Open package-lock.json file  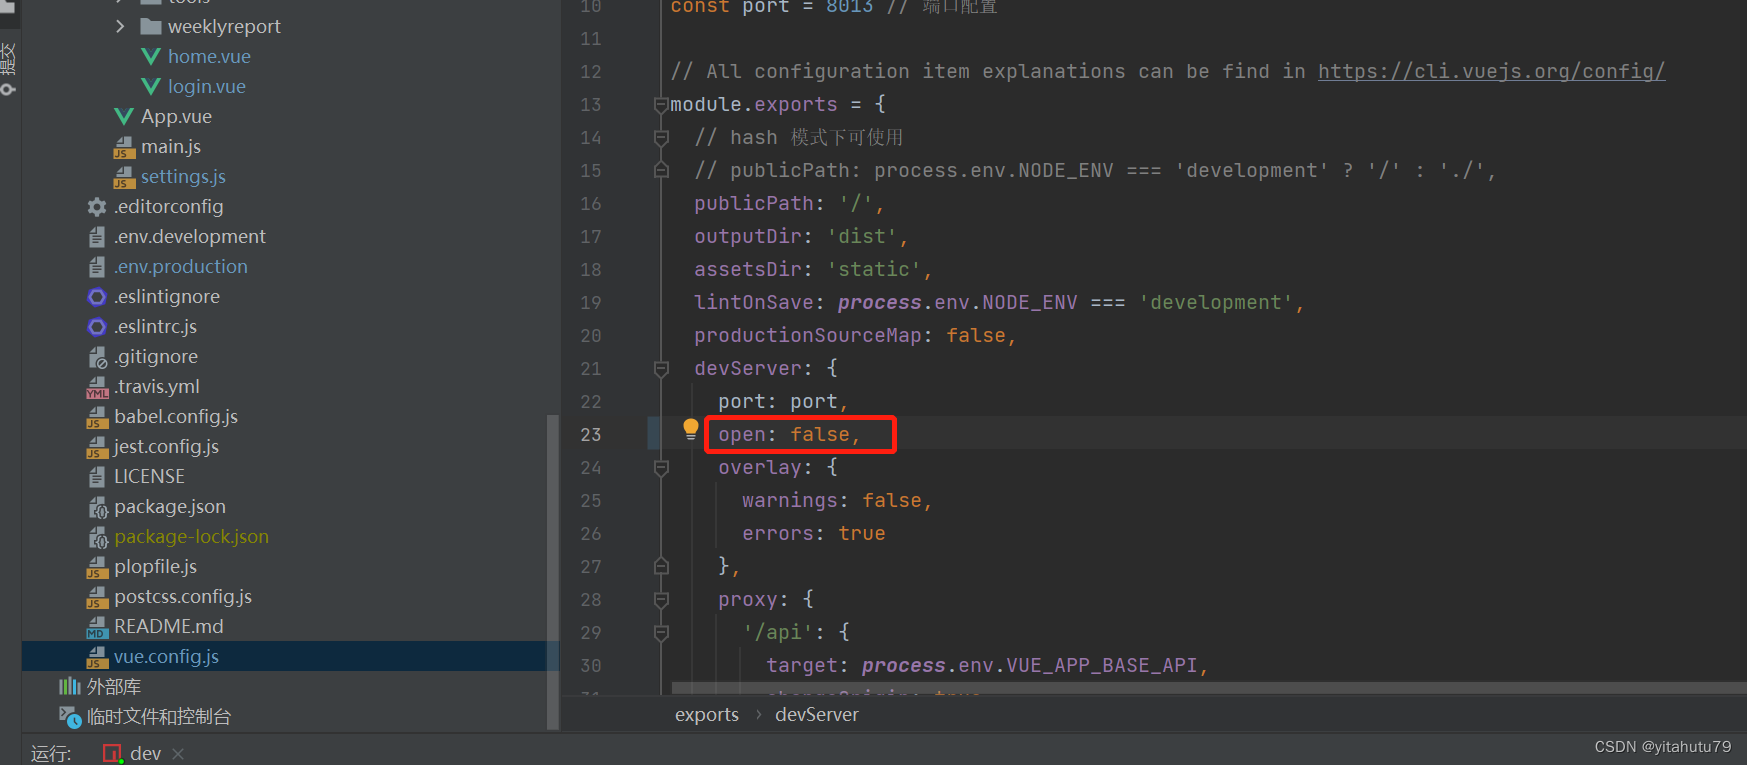[x=191, y=536]
